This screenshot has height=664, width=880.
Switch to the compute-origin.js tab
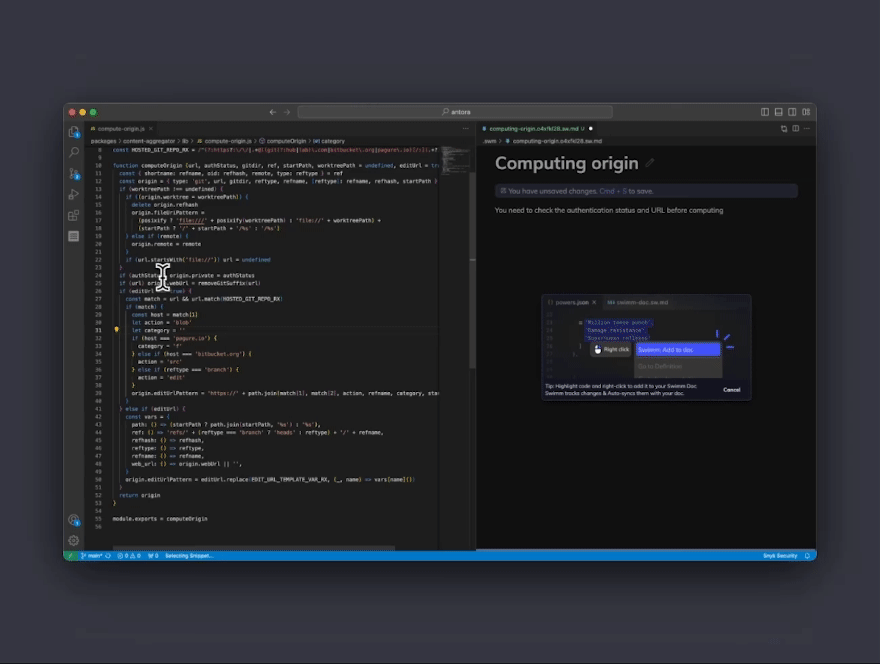(x=120, y=129)
